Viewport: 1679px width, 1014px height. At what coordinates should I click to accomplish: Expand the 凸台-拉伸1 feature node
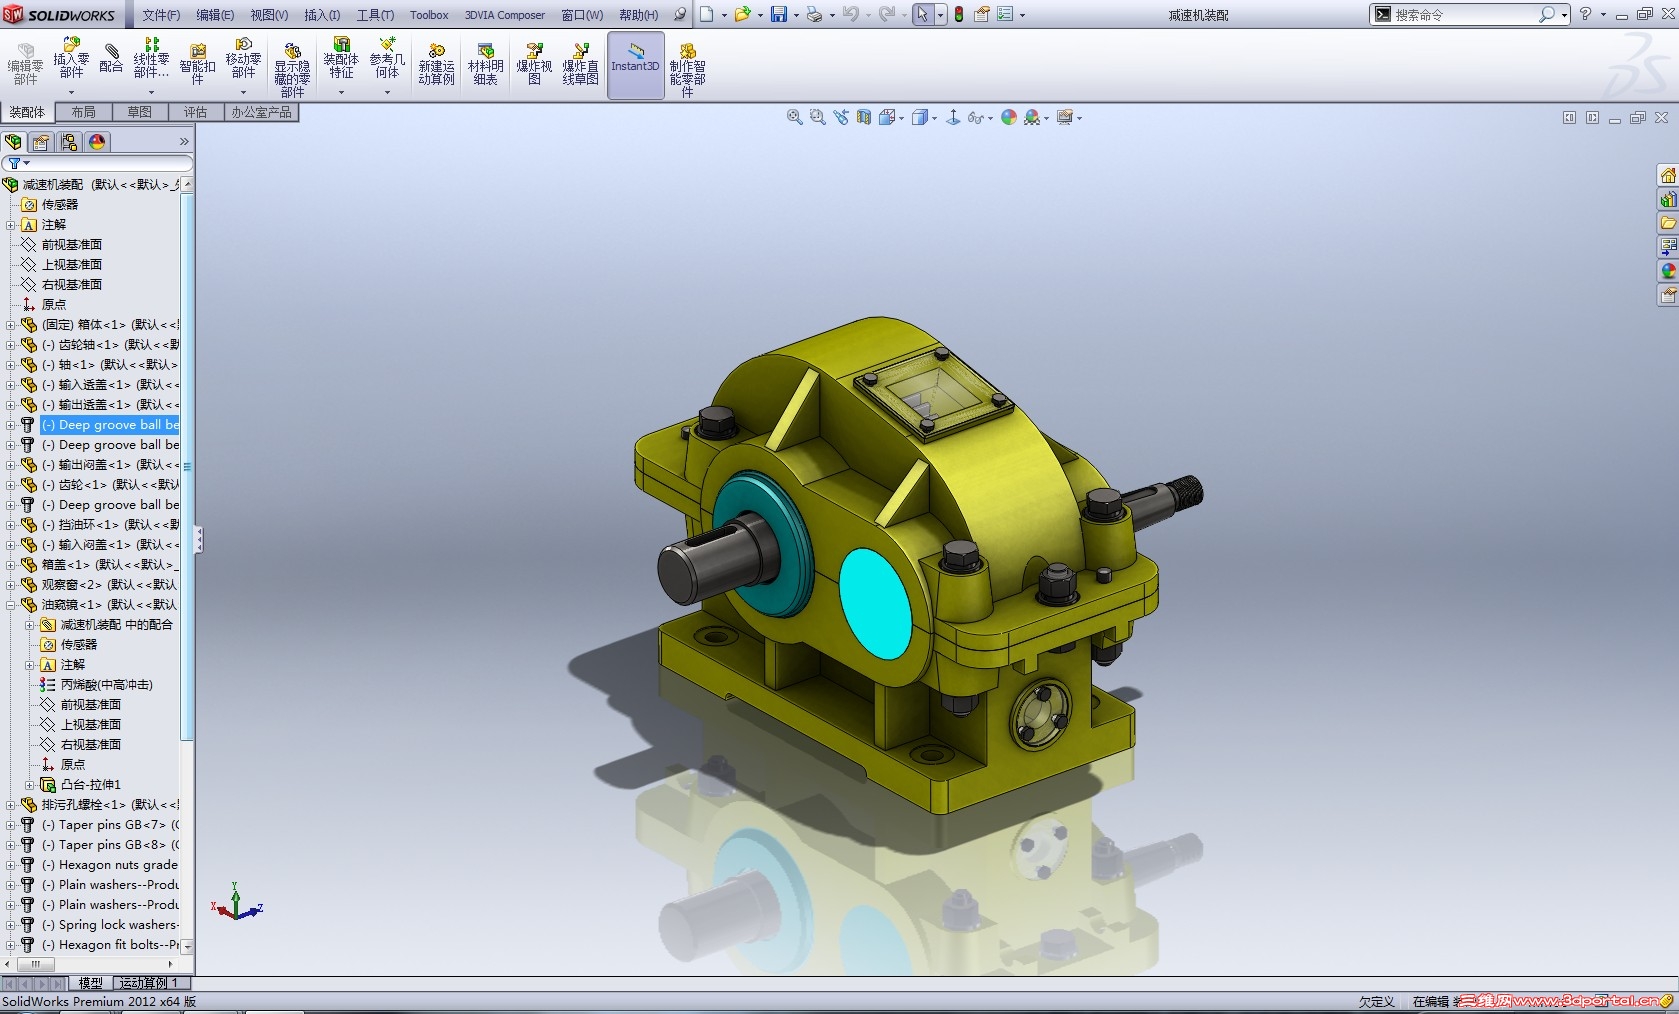30,785
